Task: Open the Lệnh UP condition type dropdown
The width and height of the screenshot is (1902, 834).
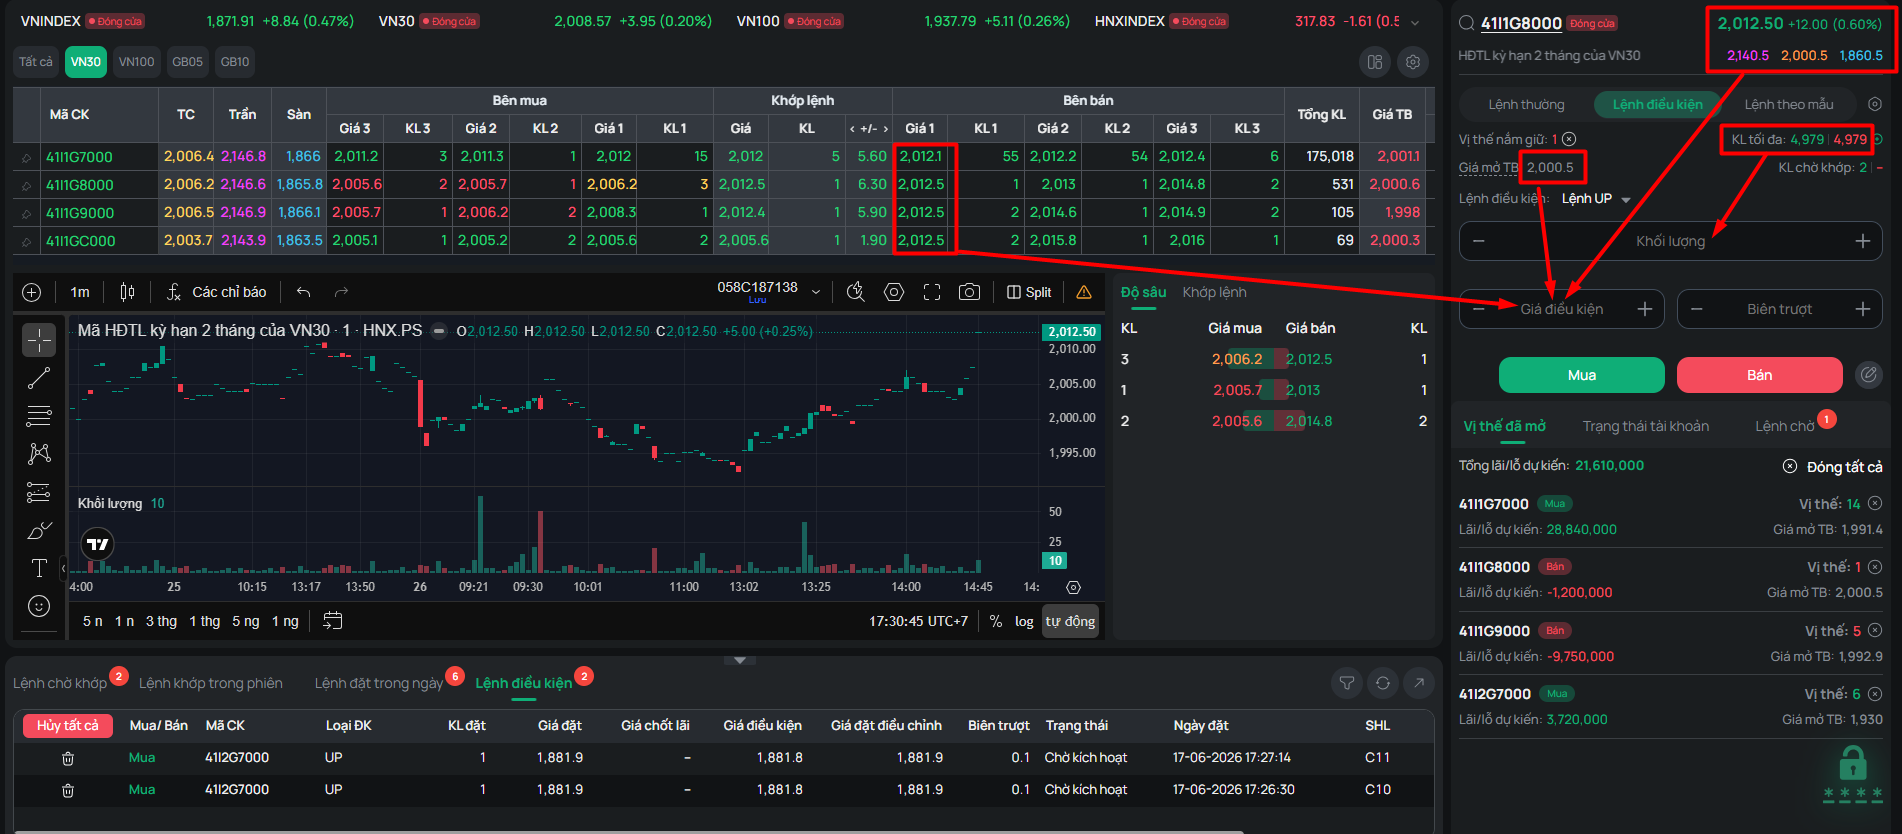Action: 1596,199
